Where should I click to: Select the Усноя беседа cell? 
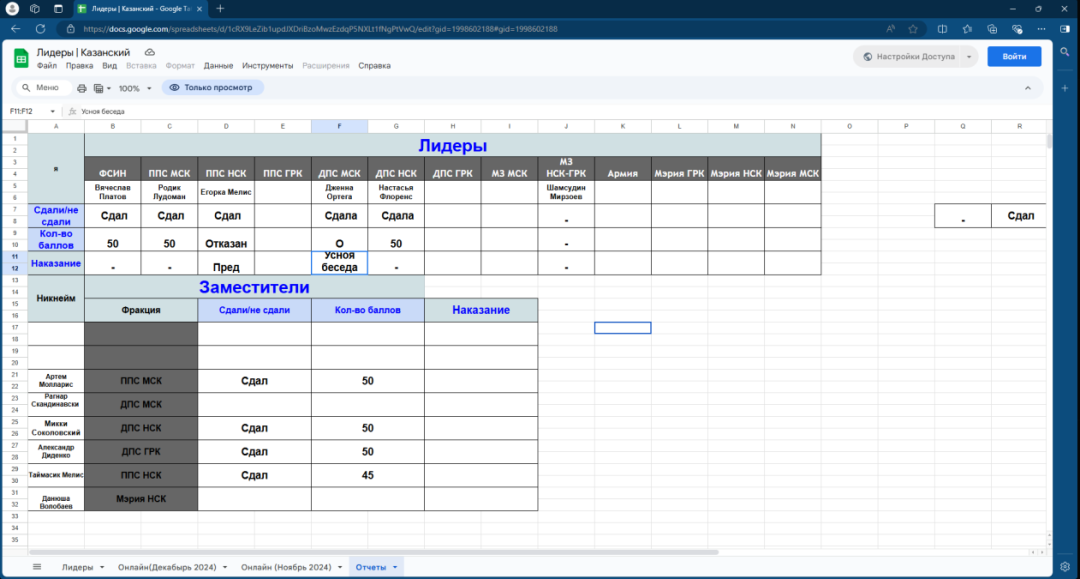point(340,262)
